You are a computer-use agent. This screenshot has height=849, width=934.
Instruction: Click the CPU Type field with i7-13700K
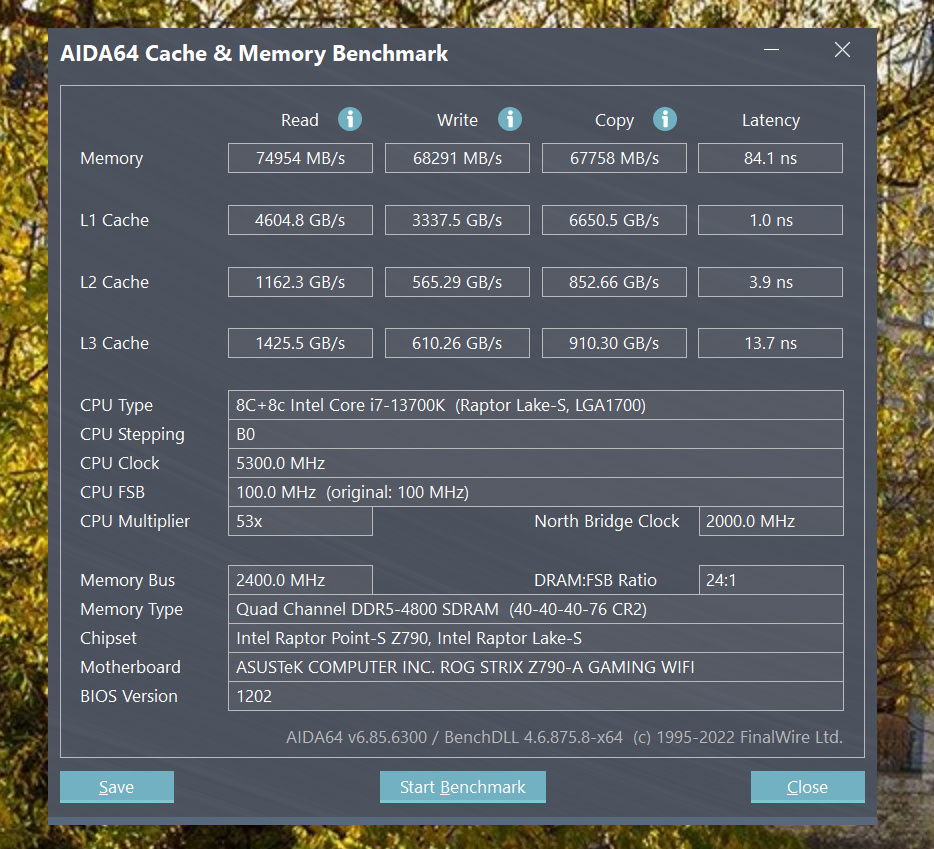coord(536,405)
